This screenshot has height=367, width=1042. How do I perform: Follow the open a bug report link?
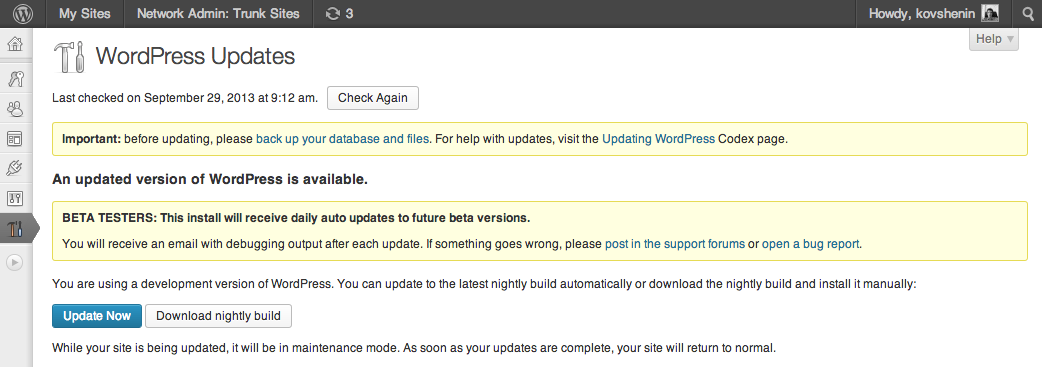811,244
